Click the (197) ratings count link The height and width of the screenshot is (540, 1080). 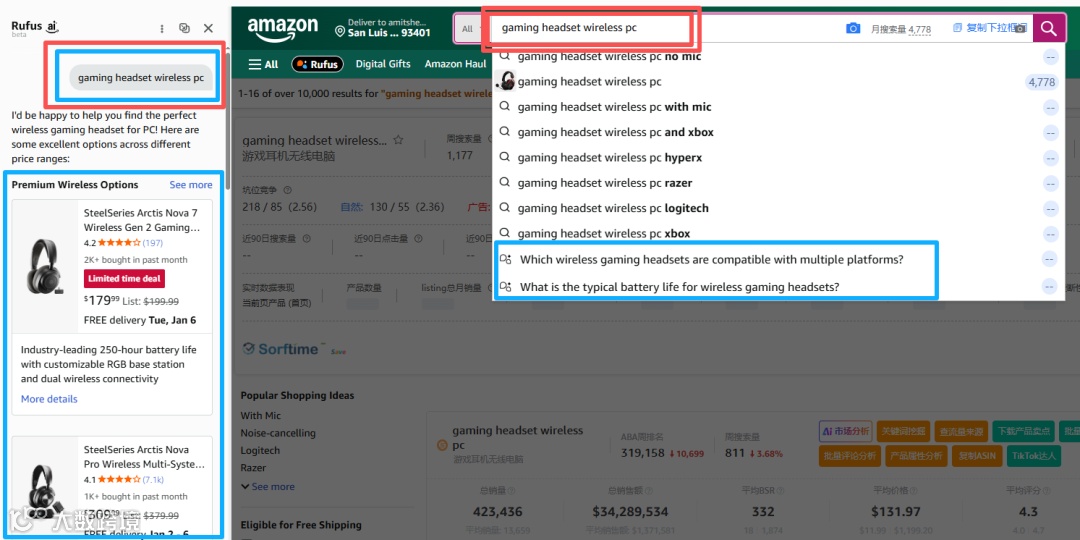pyautogui.click(x=153, y=242)
